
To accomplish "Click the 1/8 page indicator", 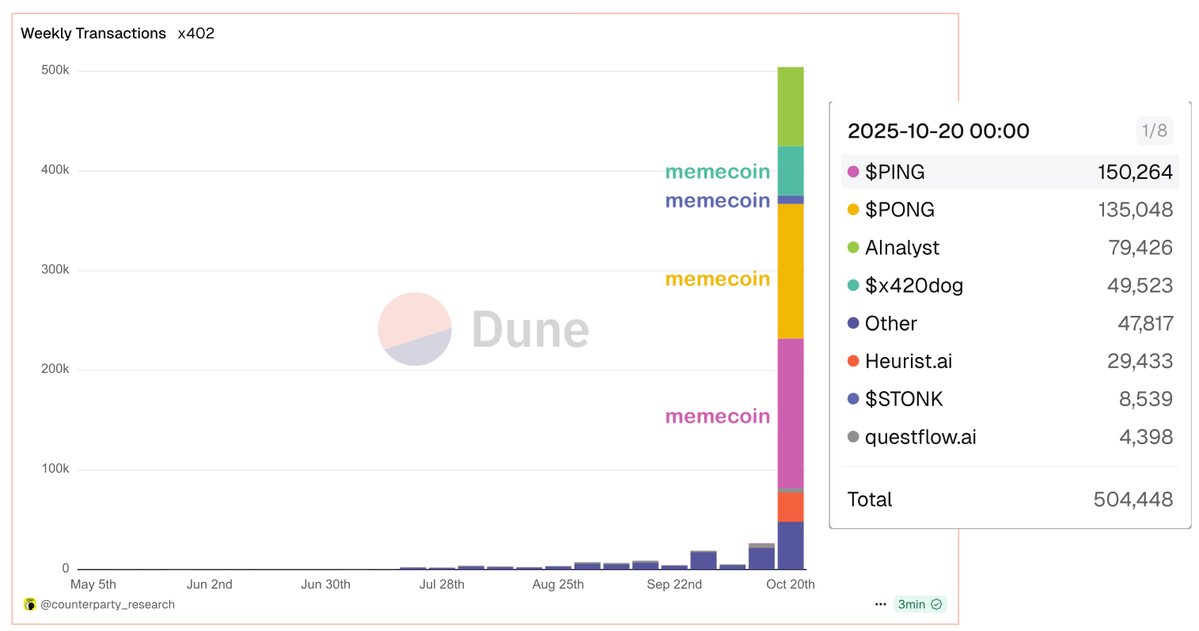I will click(1152, 131).
